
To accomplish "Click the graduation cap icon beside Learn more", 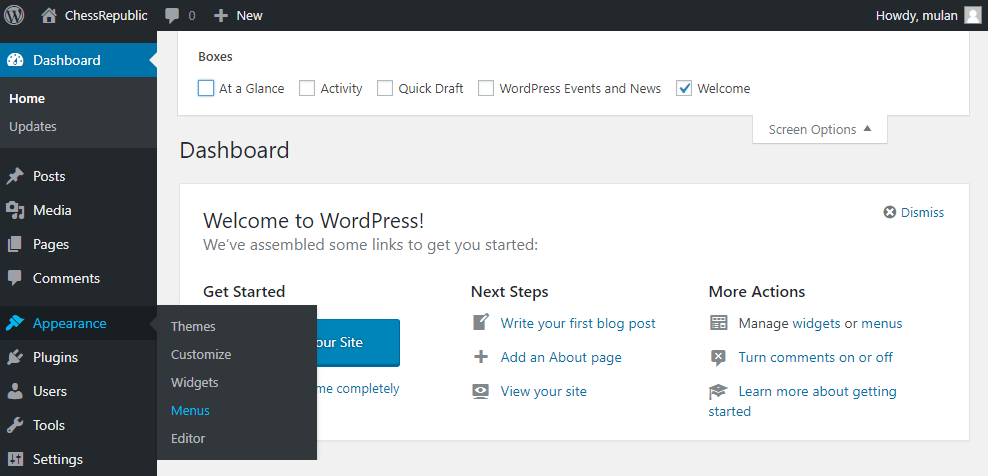I will tap(718, 392).
